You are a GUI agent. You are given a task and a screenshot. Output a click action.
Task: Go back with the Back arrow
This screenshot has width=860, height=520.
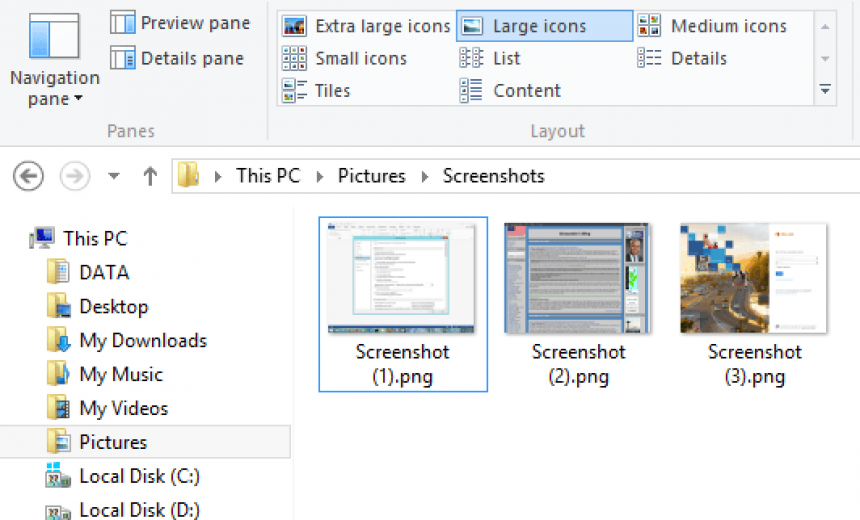point(28,176)
